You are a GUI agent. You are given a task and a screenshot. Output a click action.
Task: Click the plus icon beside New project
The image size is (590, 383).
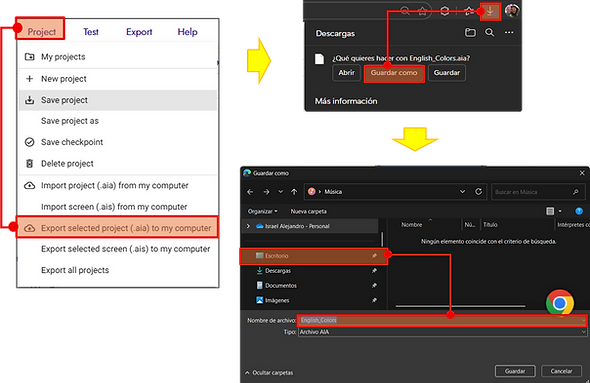29,79
